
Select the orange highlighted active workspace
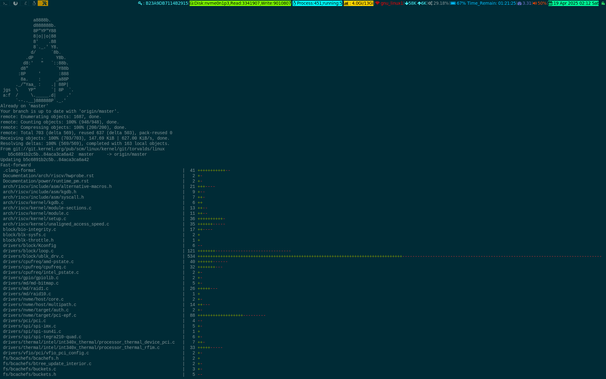coord(43,3)
